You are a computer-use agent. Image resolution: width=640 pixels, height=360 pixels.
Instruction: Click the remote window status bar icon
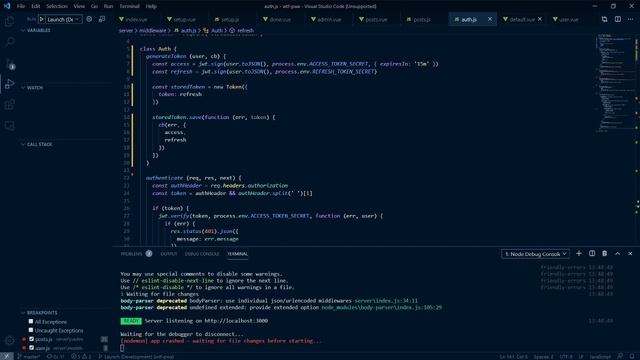[7, 356]
